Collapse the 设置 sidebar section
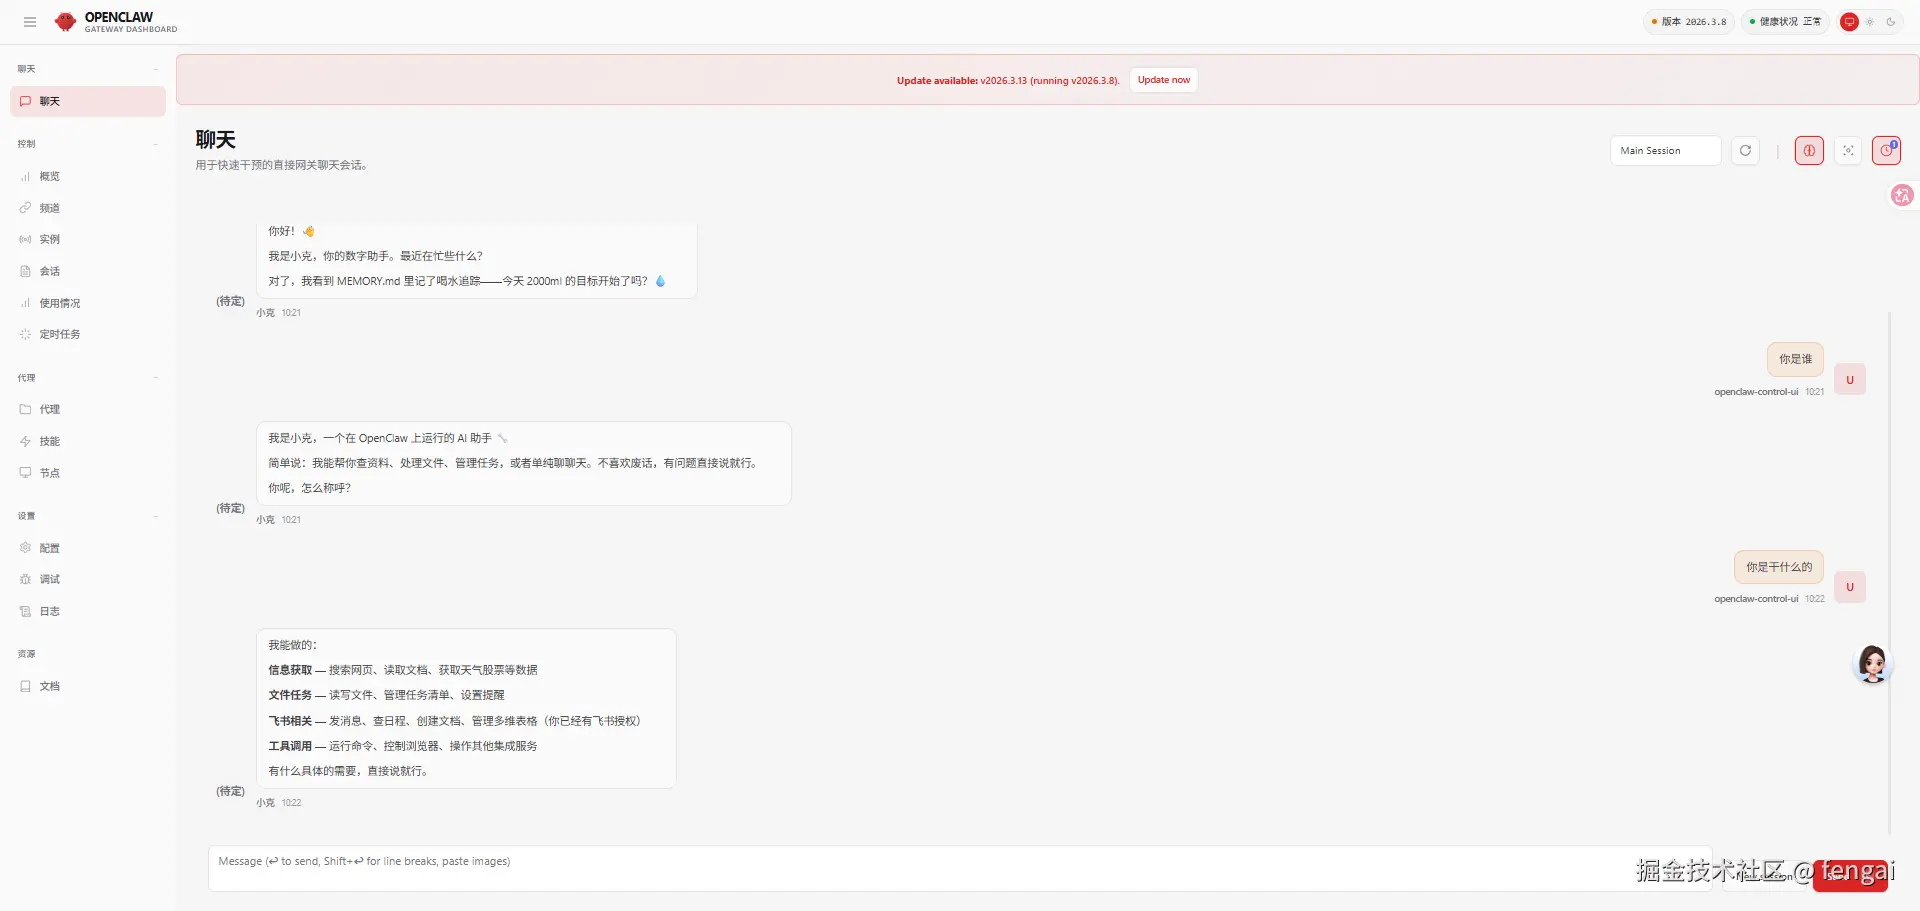 tap(88, 516)
